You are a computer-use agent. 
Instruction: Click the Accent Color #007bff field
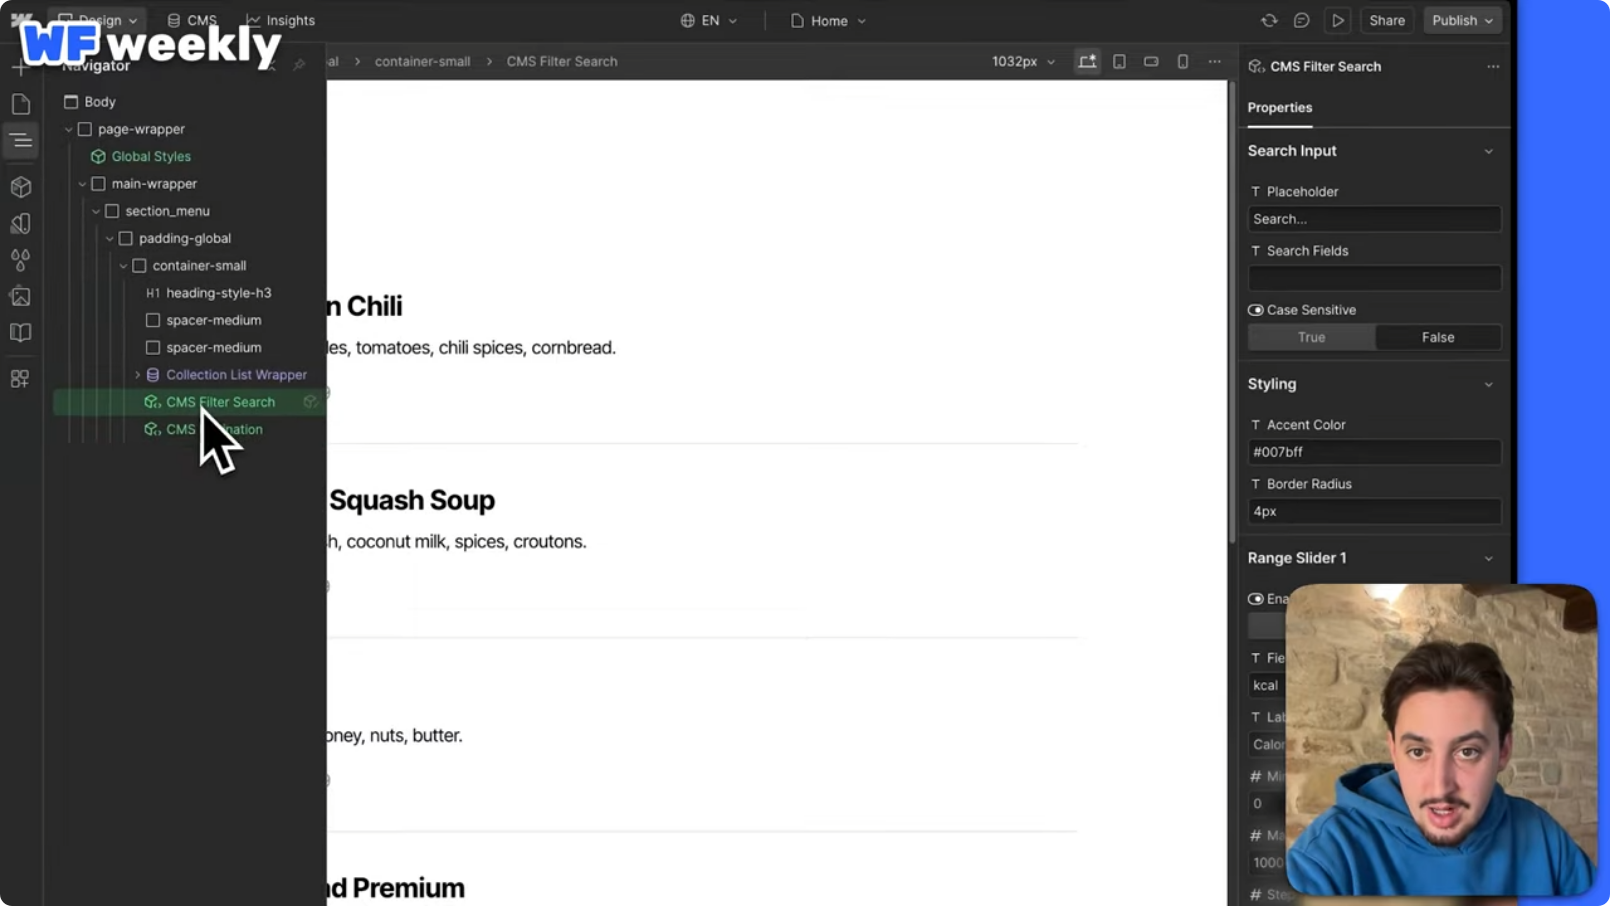pyautogui.click(x=1374, y=452)
